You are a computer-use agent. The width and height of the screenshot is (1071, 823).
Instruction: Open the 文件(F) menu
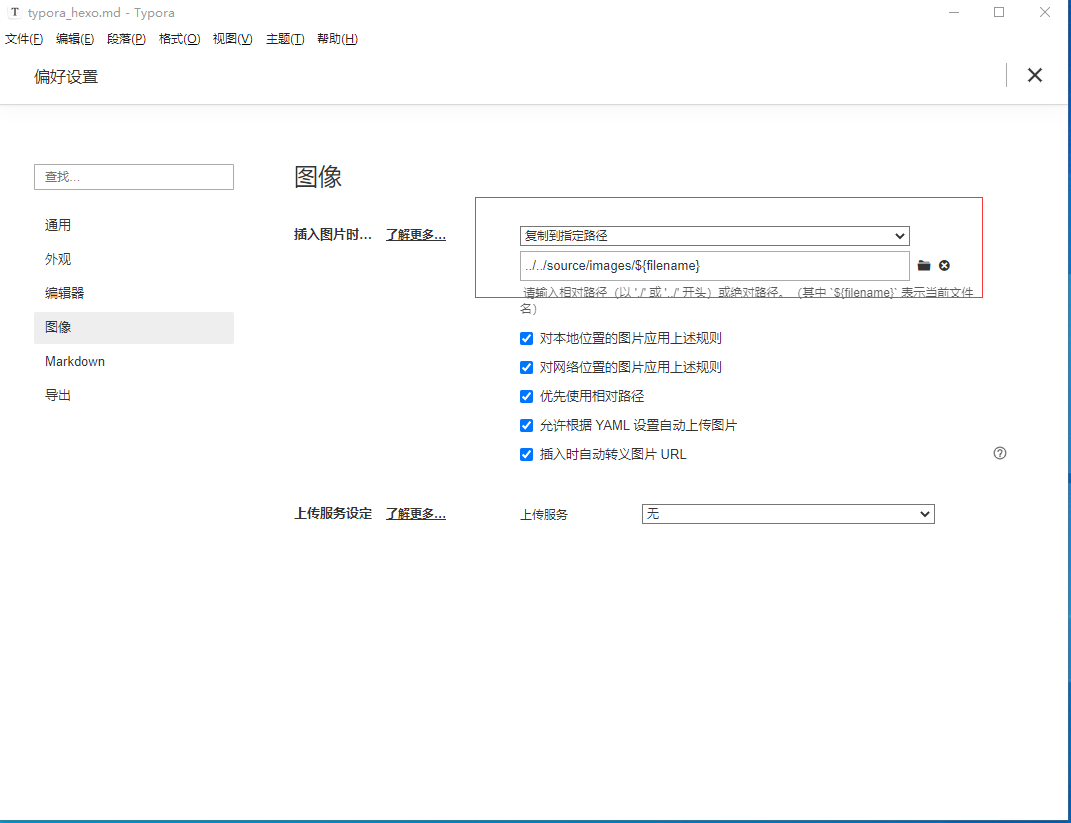click(x=24, y=39)
